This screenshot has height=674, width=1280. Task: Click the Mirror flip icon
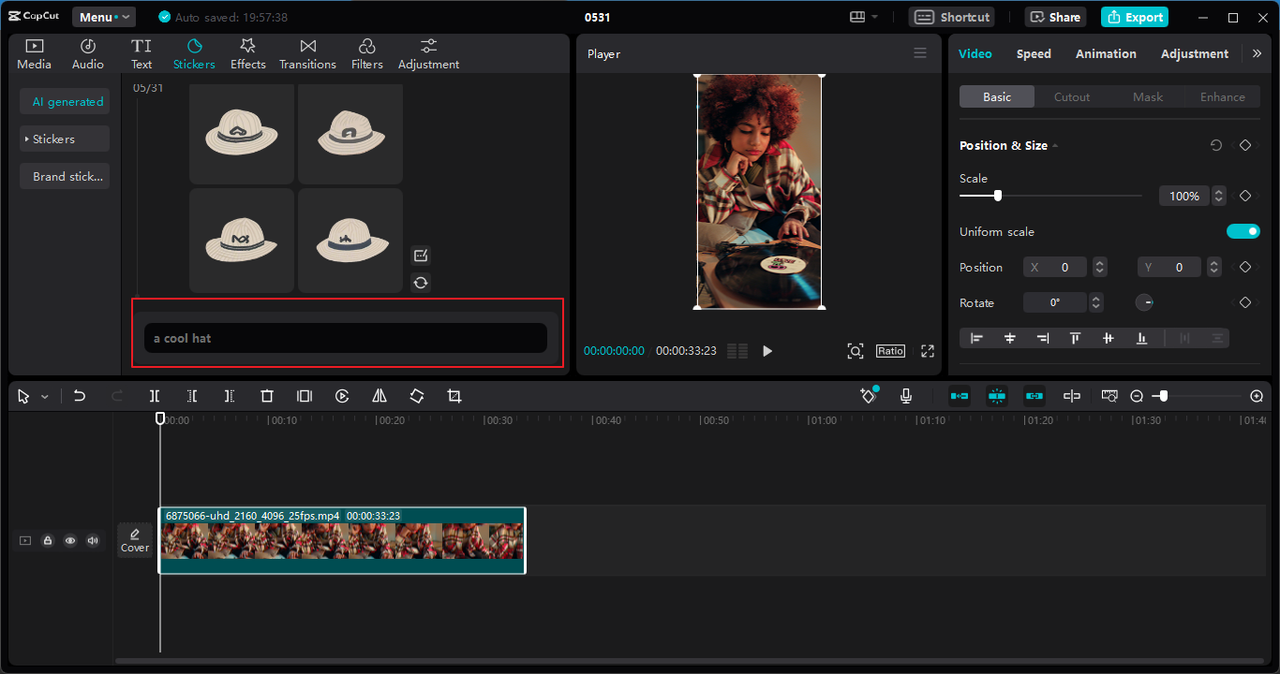[379, 396]
